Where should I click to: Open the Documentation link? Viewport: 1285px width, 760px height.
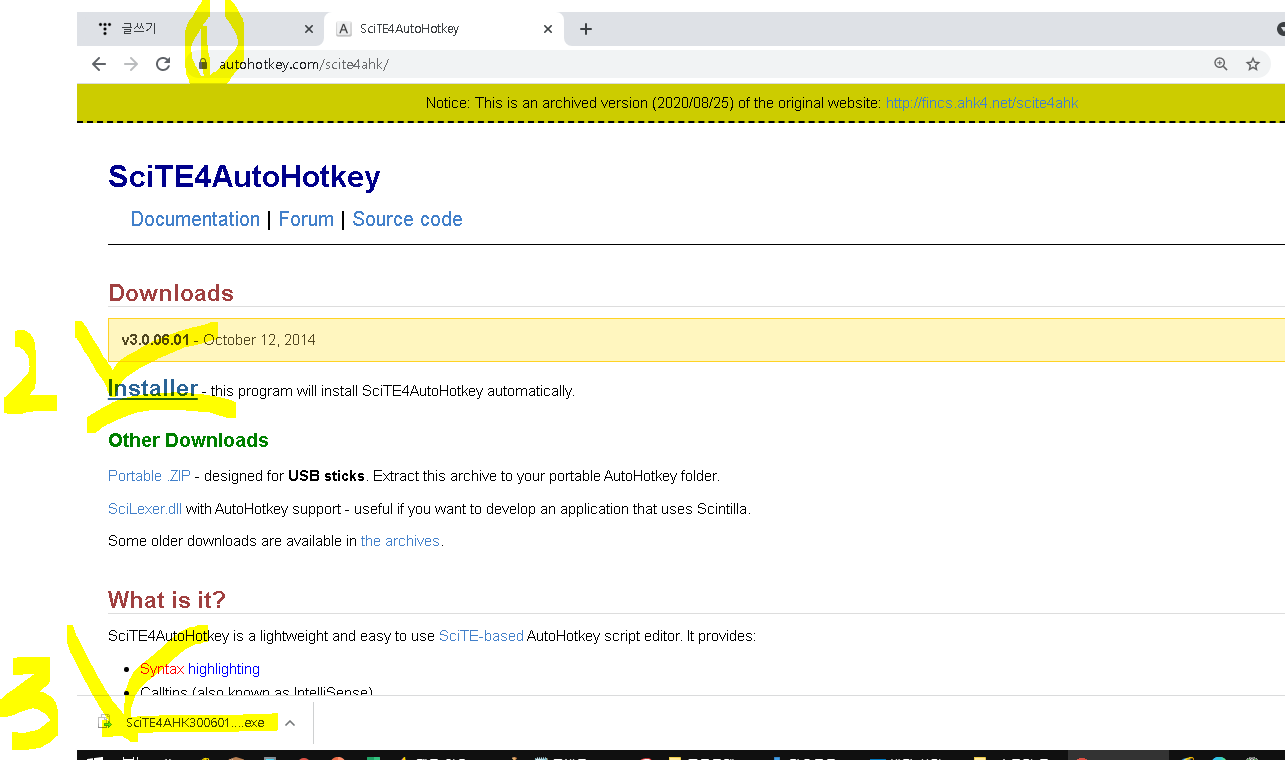pos(195,219)
